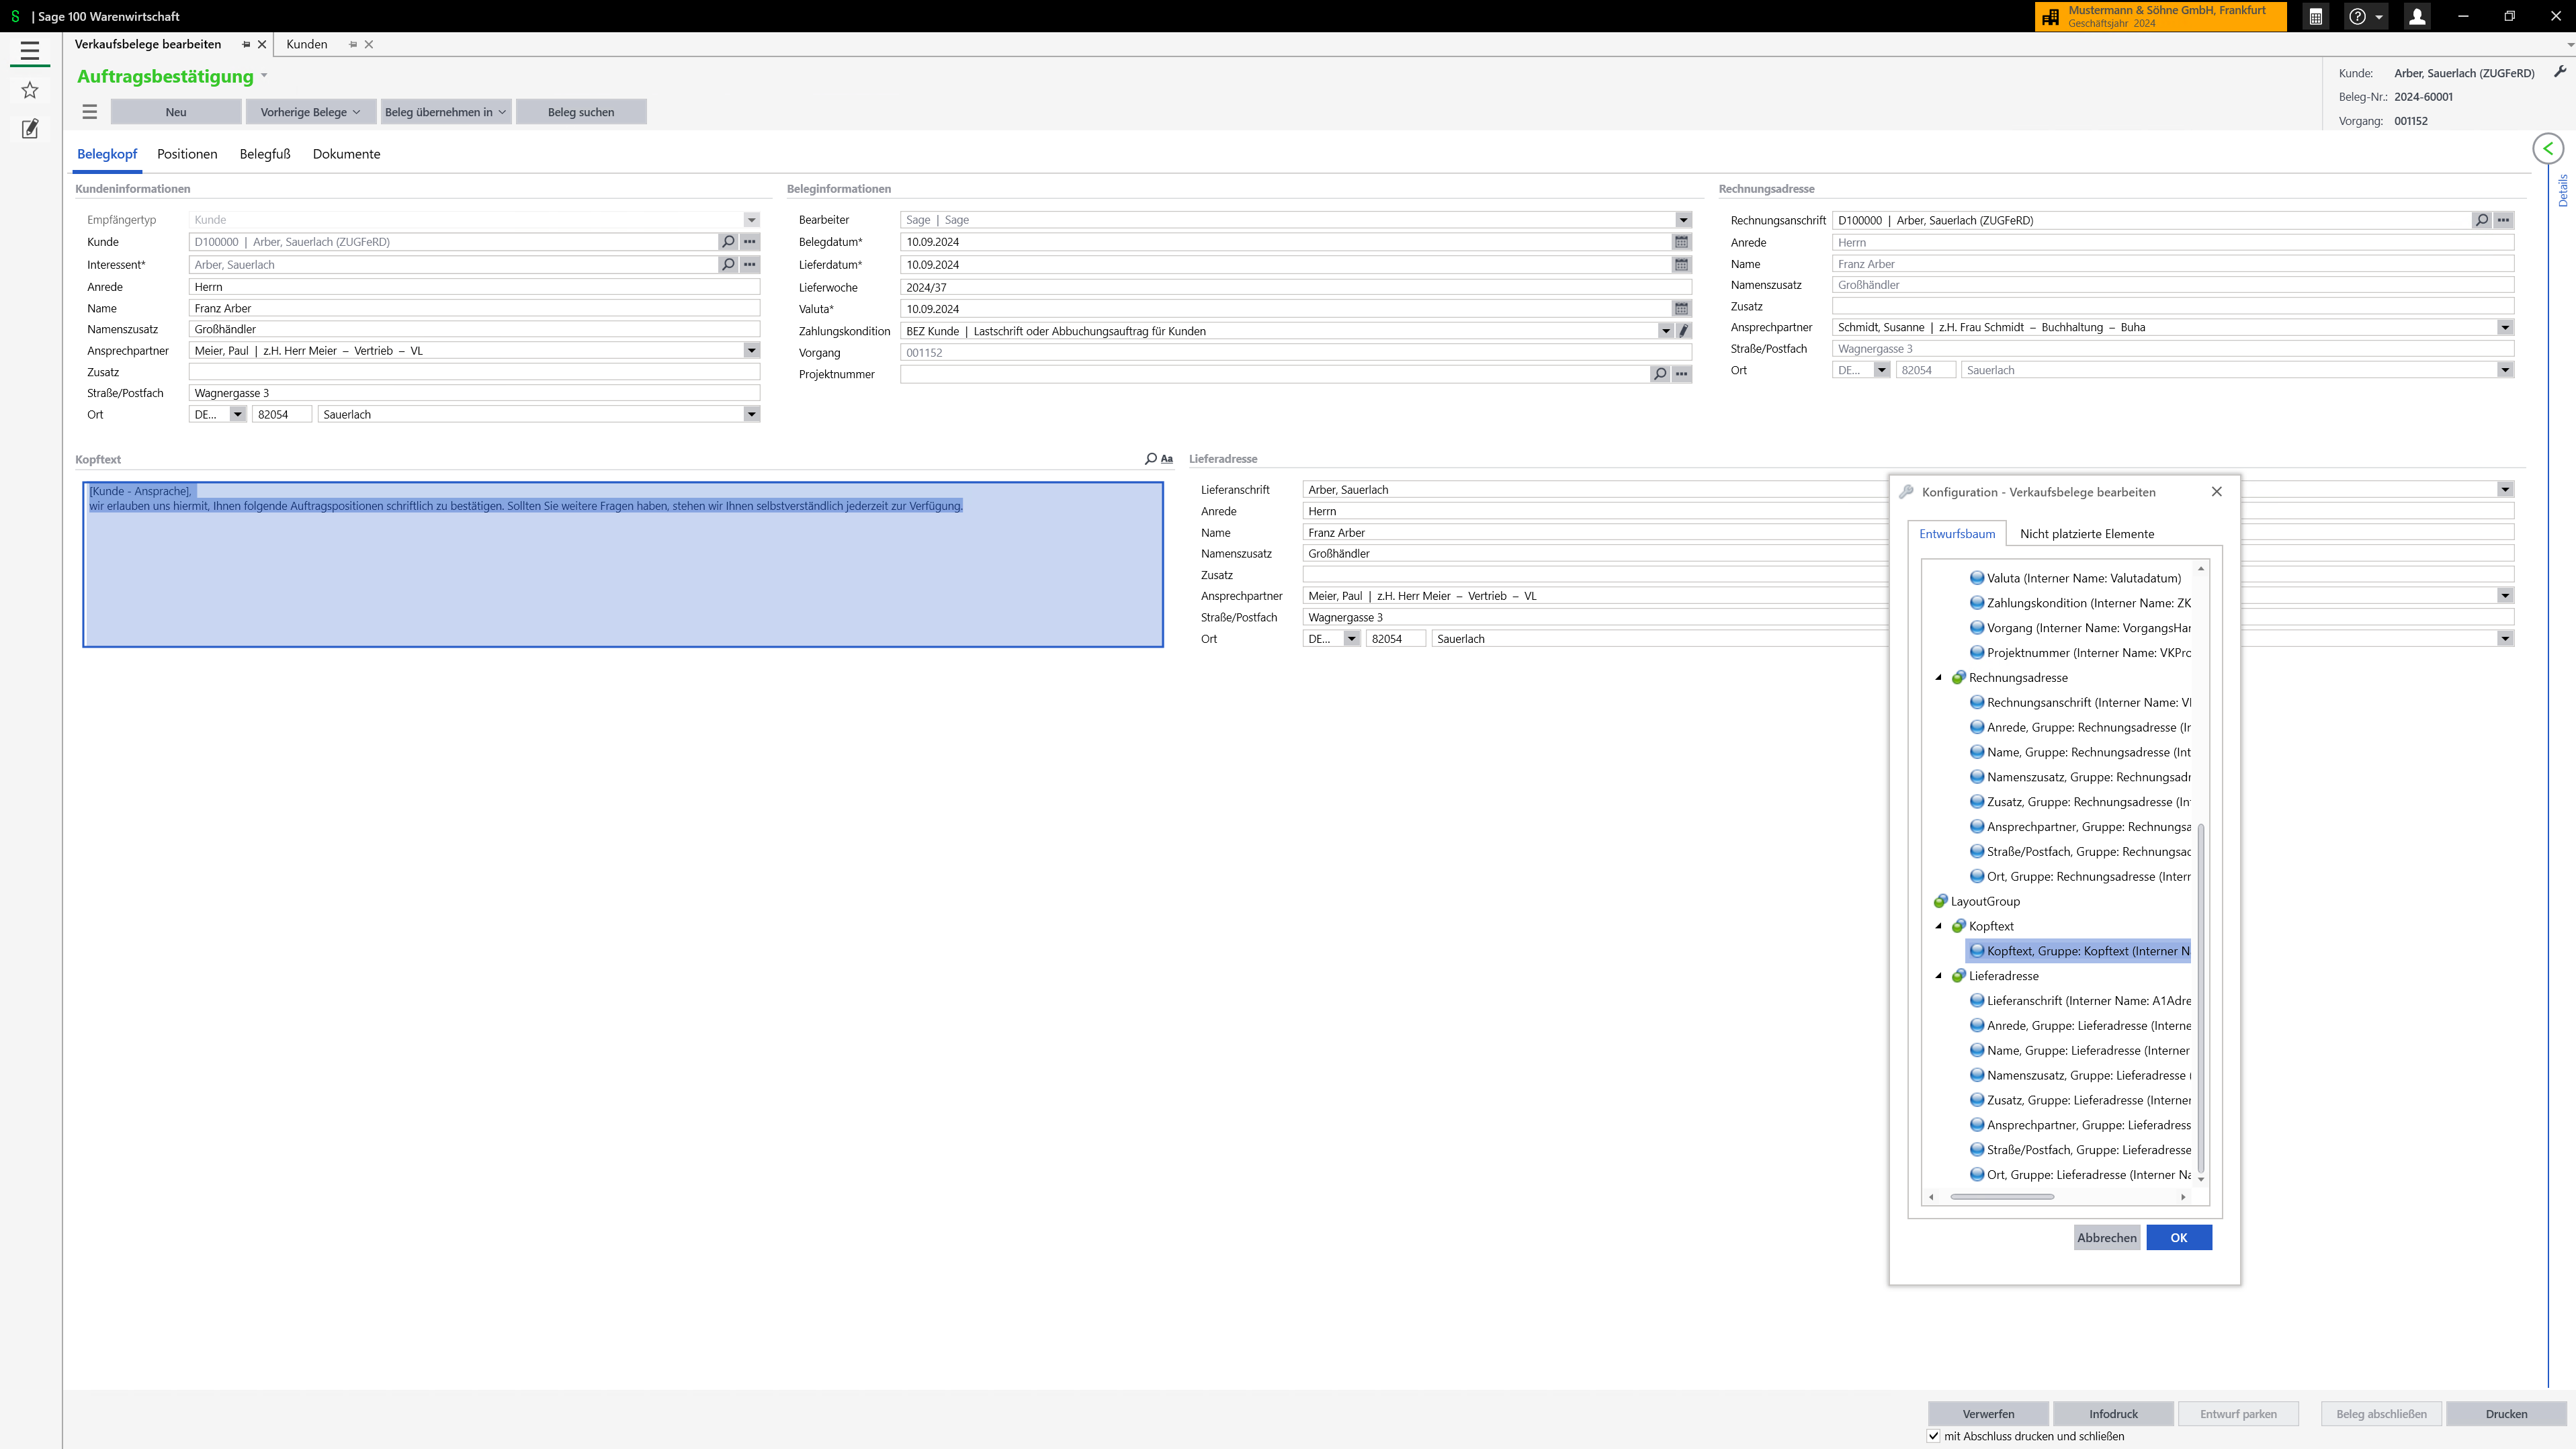Image resolution: width=2576 pixels, height=1449 pixels.
Task: Collapse the Rechnungsadresse tree node
Action: [1938, 678]
